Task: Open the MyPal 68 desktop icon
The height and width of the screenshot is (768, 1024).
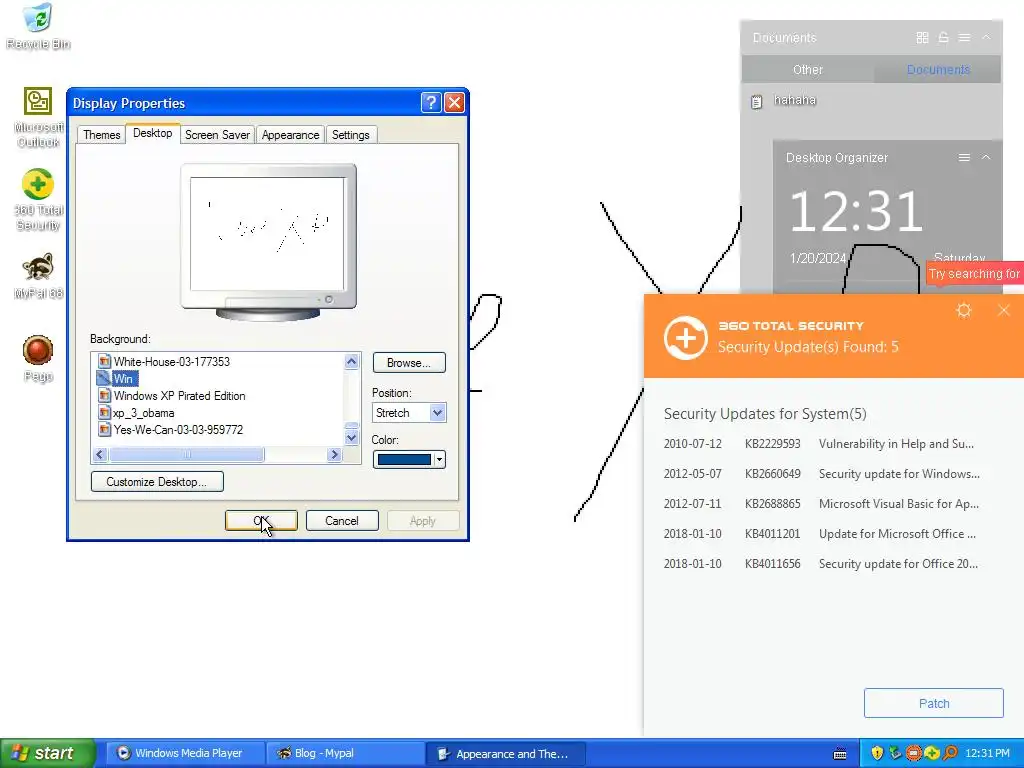Action: (38, 276)
